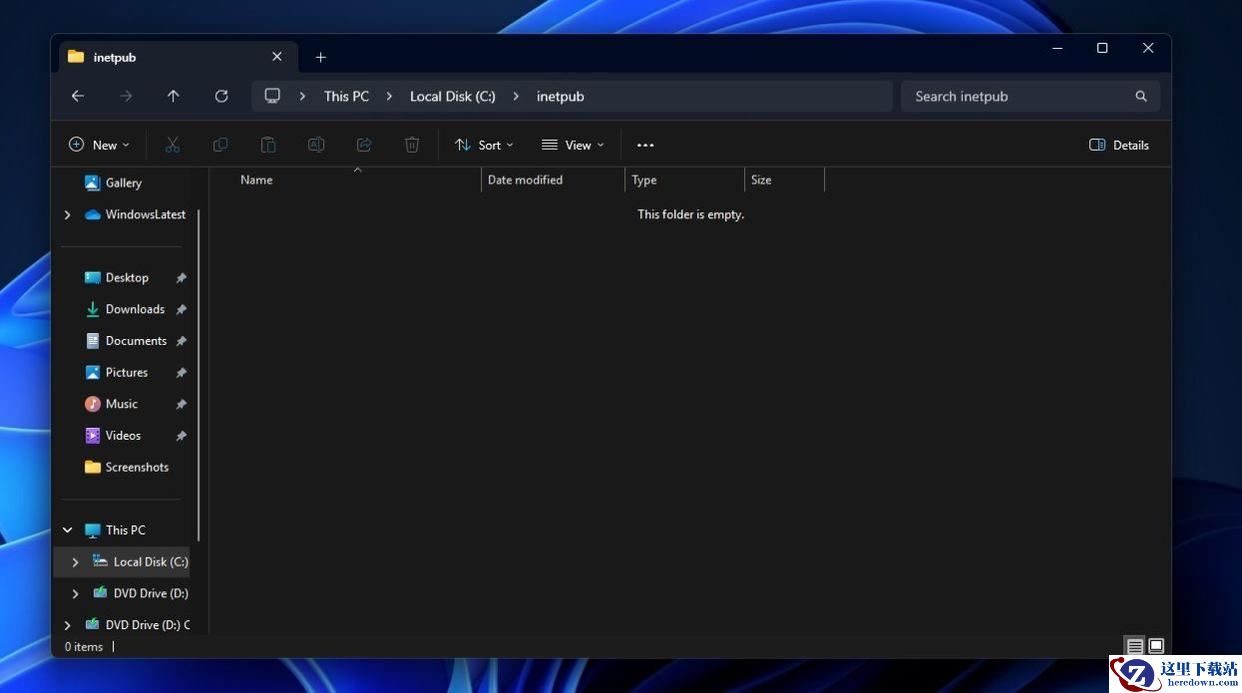
Task: Switch to details list view icon
Action: 1135,646
